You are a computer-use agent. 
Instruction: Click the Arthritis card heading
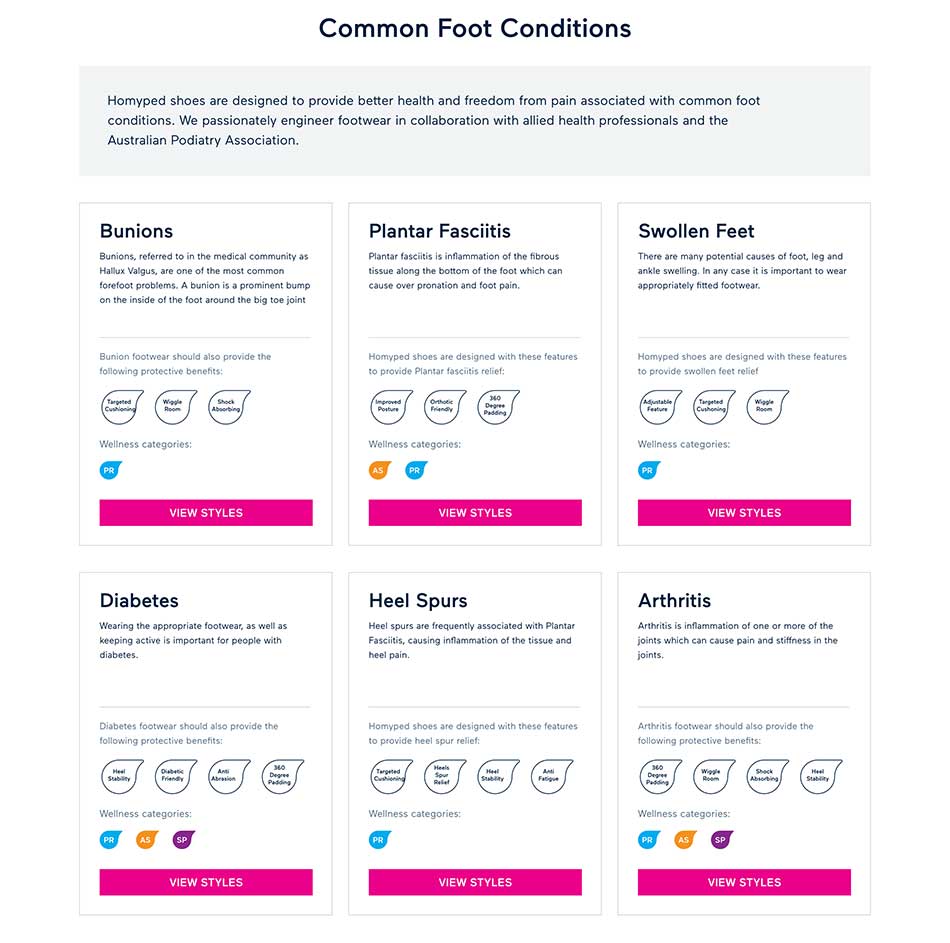[x=674, y=601]
